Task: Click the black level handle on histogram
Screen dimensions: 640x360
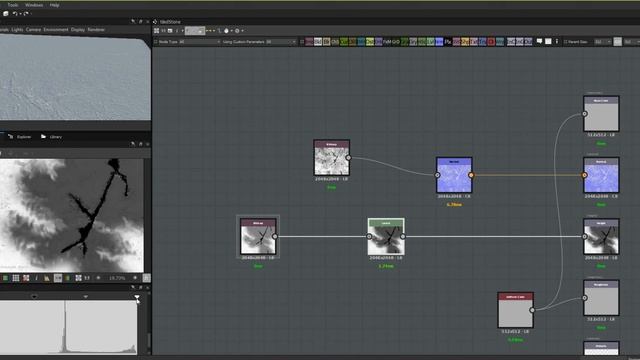Action: click(34, 297)
